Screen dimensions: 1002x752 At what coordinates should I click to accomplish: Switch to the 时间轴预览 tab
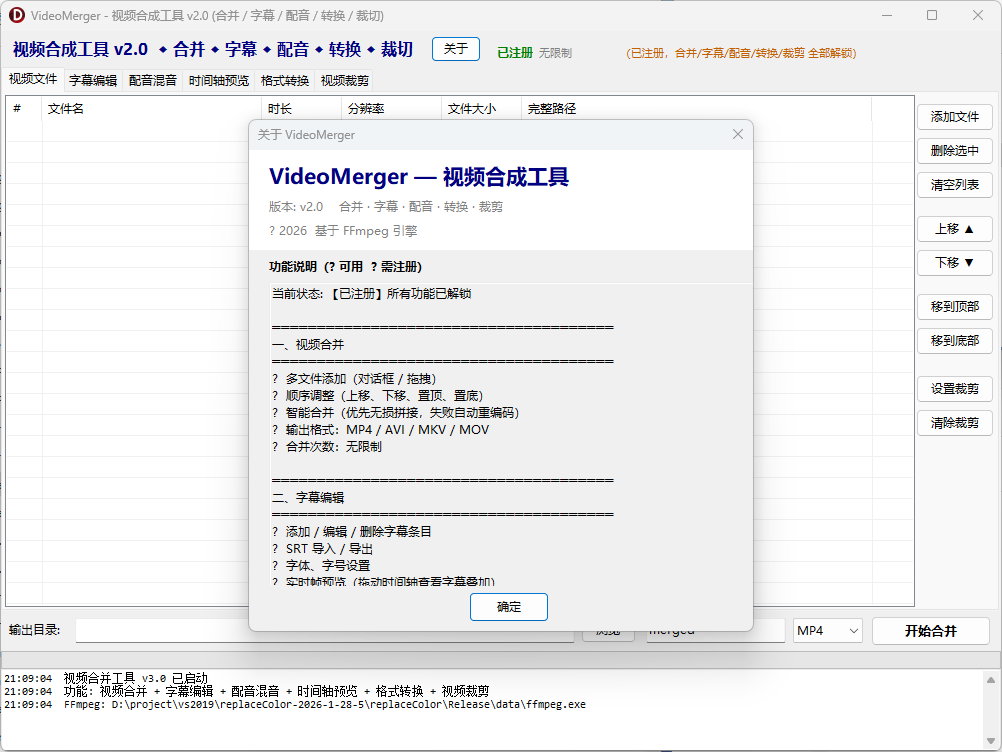click(x=217, y=79)
